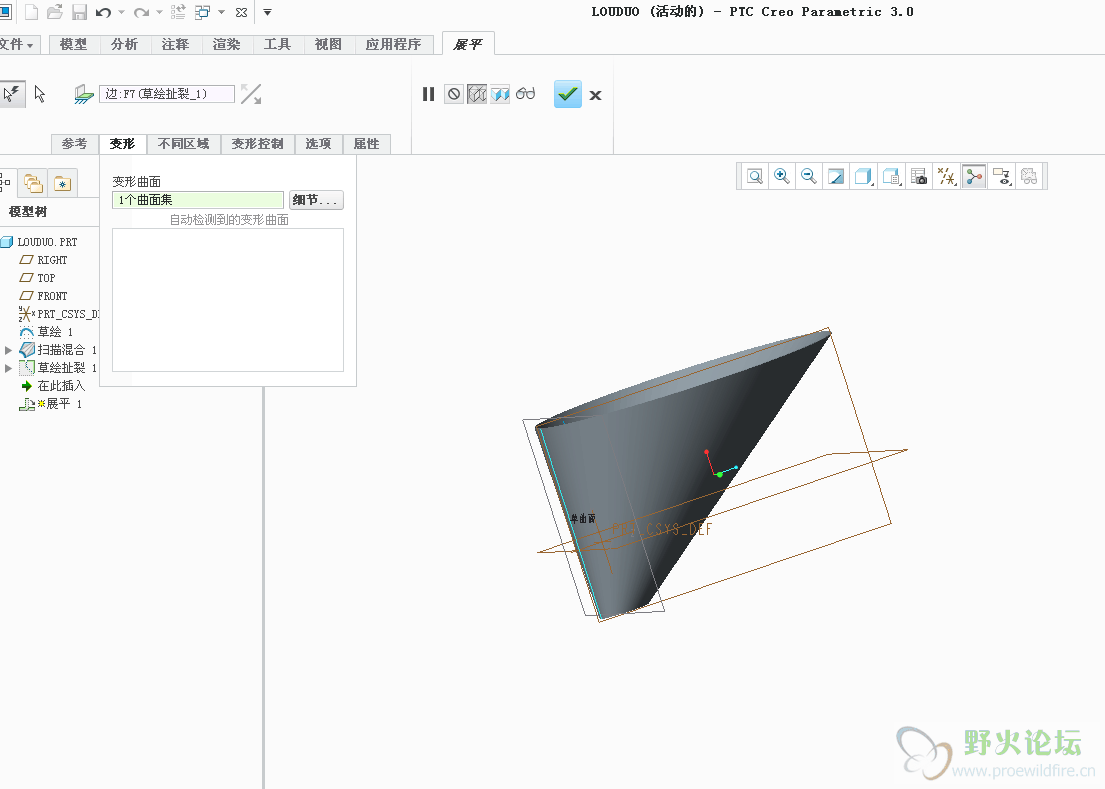Click the Close window icon in quick access toolbar
Viewport: 1105px width, 789px height.
(x=241, y=13)
